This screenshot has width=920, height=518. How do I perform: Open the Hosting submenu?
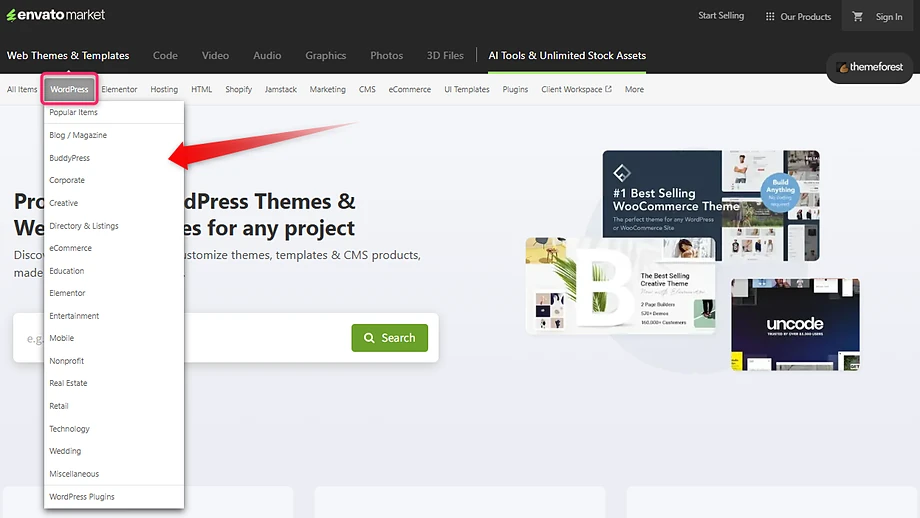(x=164, y=89)
